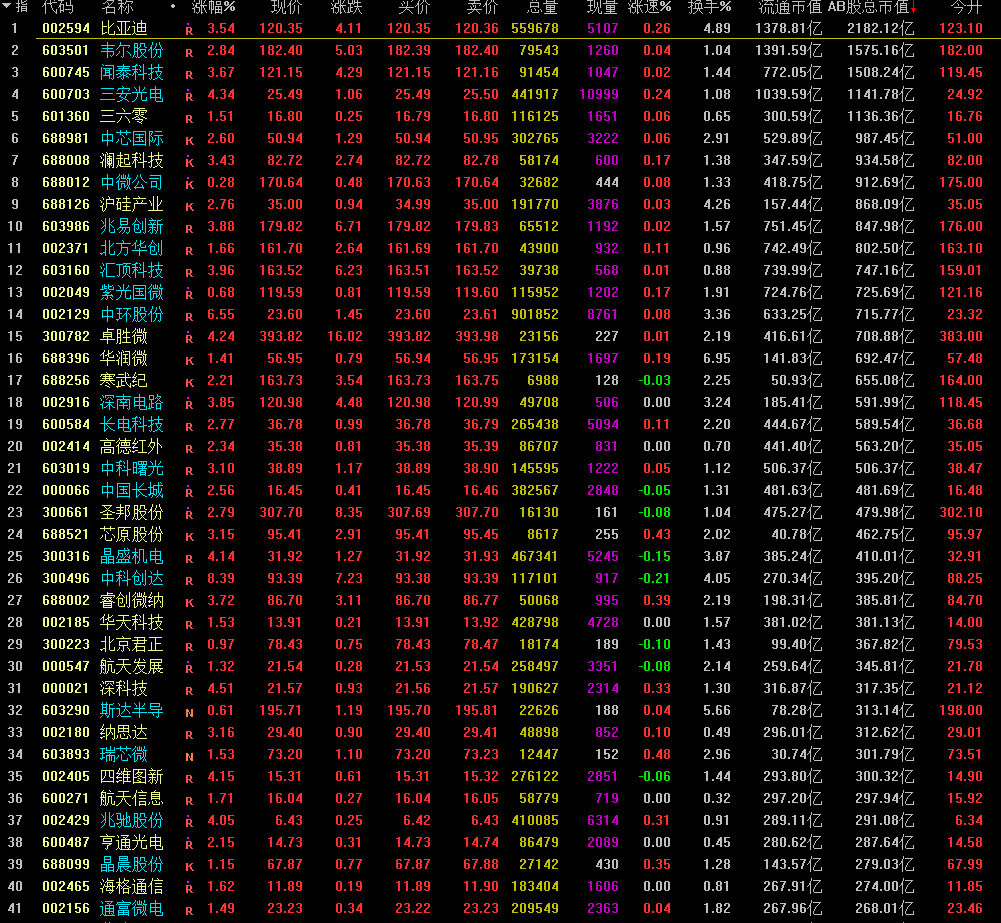This screenshot has height=923, width=1001.
Task: Click the R marker beside 中科创达
Action: 189,580
